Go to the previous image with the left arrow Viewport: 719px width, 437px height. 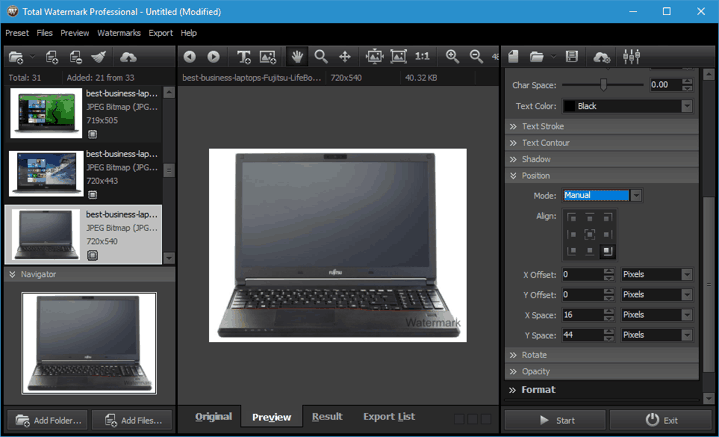click(x=189, y=56)
